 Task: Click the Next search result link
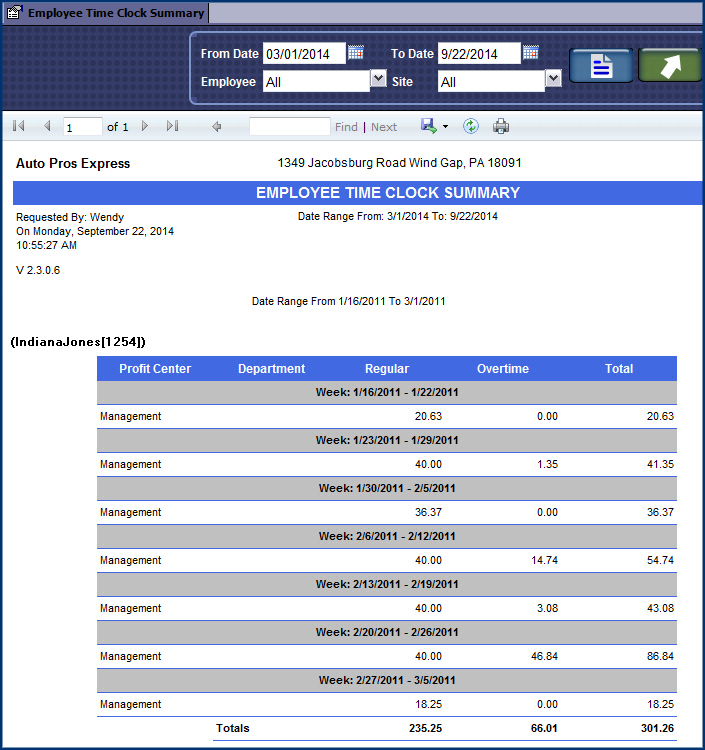tap(384, 127)
